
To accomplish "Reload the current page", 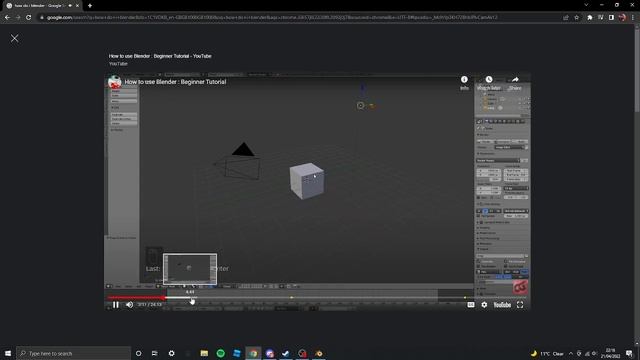I will tap(29, 18).
